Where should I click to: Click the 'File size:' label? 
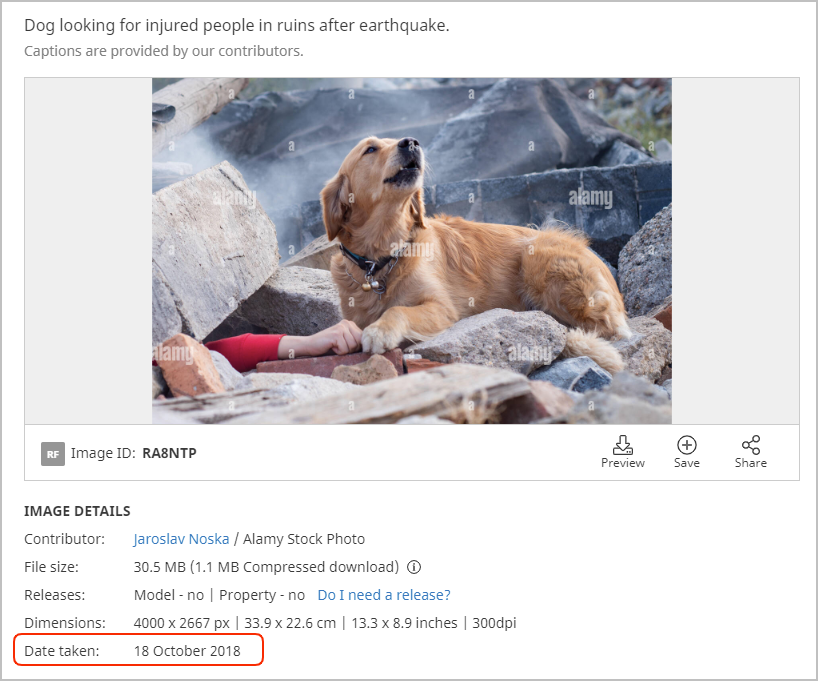click(51, 567)
